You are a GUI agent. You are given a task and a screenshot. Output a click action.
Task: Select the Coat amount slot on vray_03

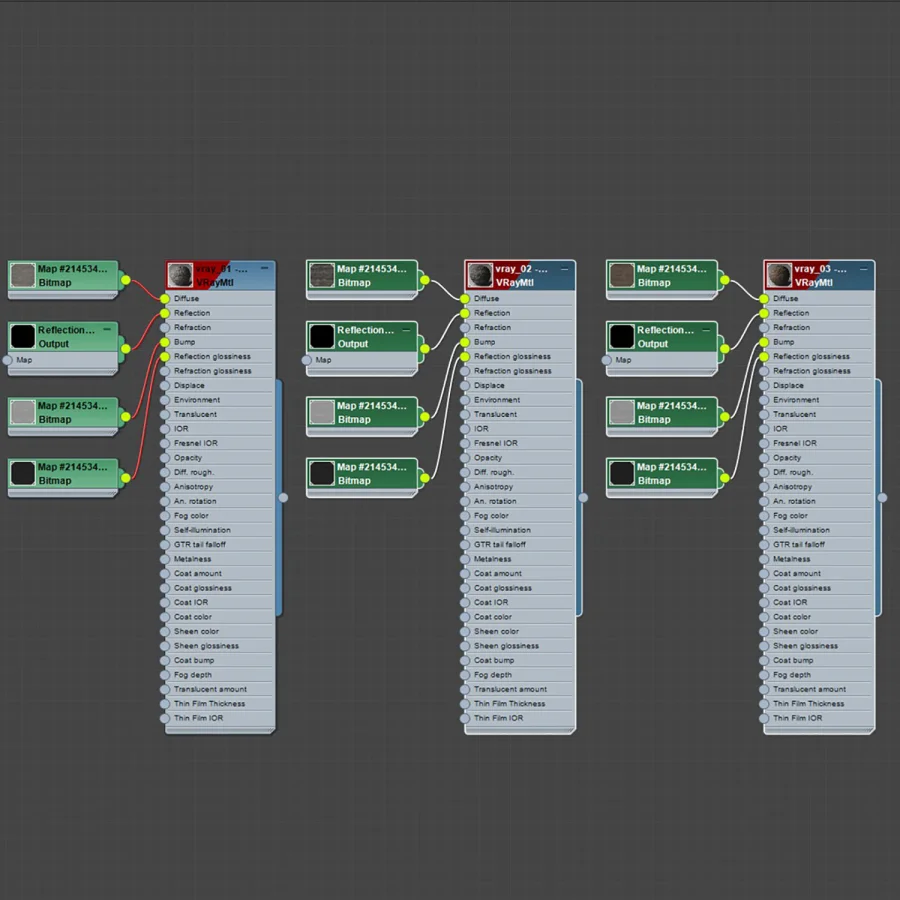(x=818, y=573)
